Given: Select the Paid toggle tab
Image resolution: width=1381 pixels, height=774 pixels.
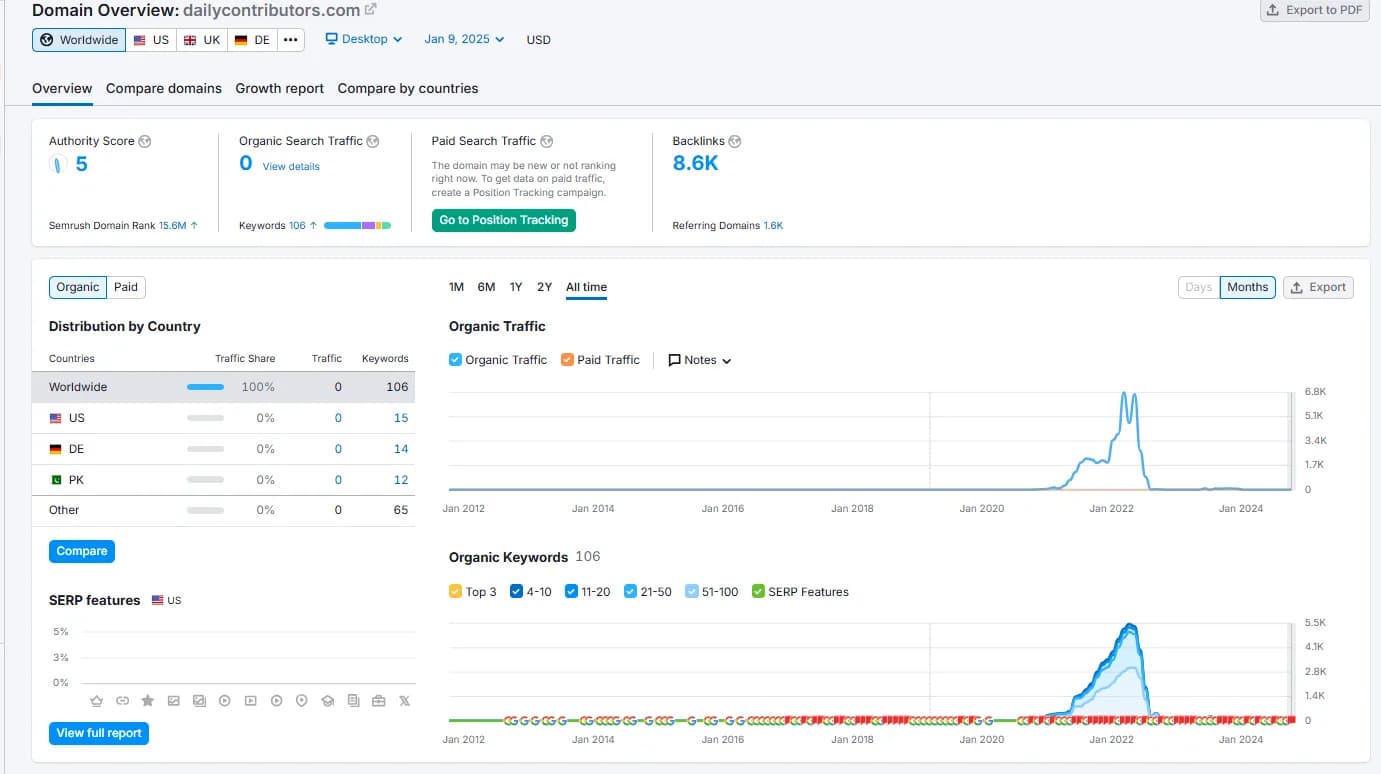Looking at the screenshot, I should pos(126,287).
